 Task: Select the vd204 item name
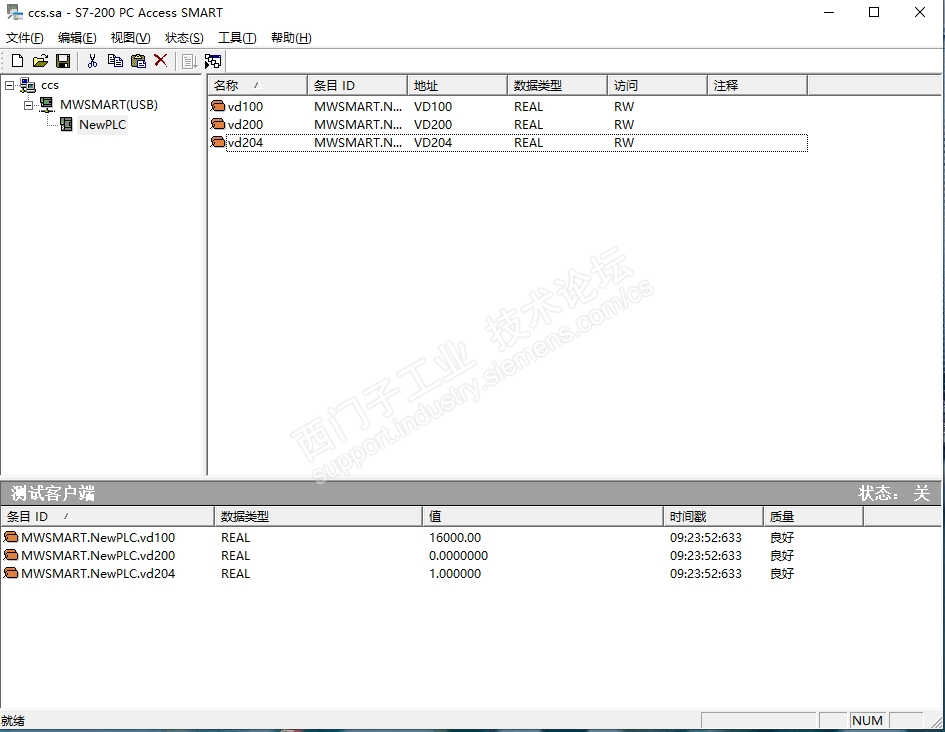click(245, 143)
